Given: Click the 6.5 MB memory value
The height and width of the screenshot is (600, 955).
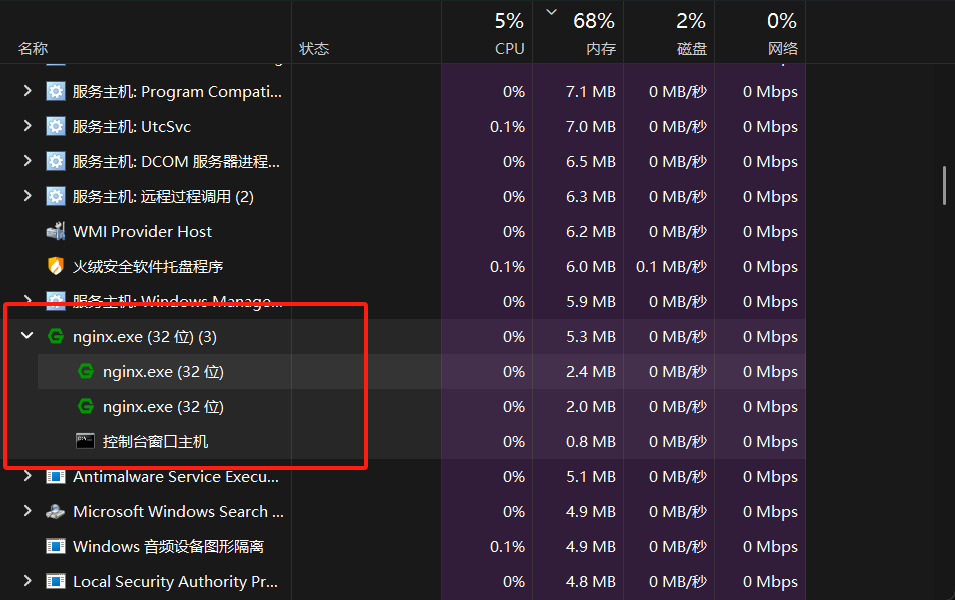Looking at the screenshot, I should [x=590, y=161].
